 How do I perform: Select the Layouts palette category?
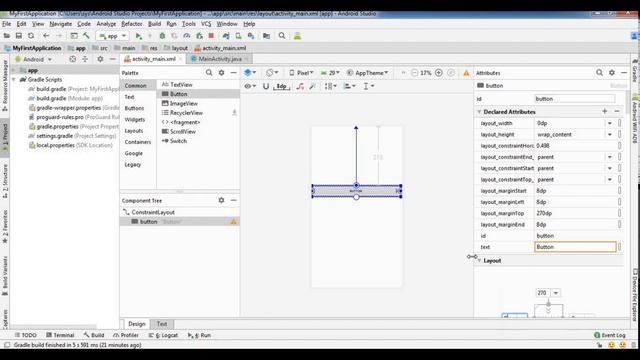(134, 131)
